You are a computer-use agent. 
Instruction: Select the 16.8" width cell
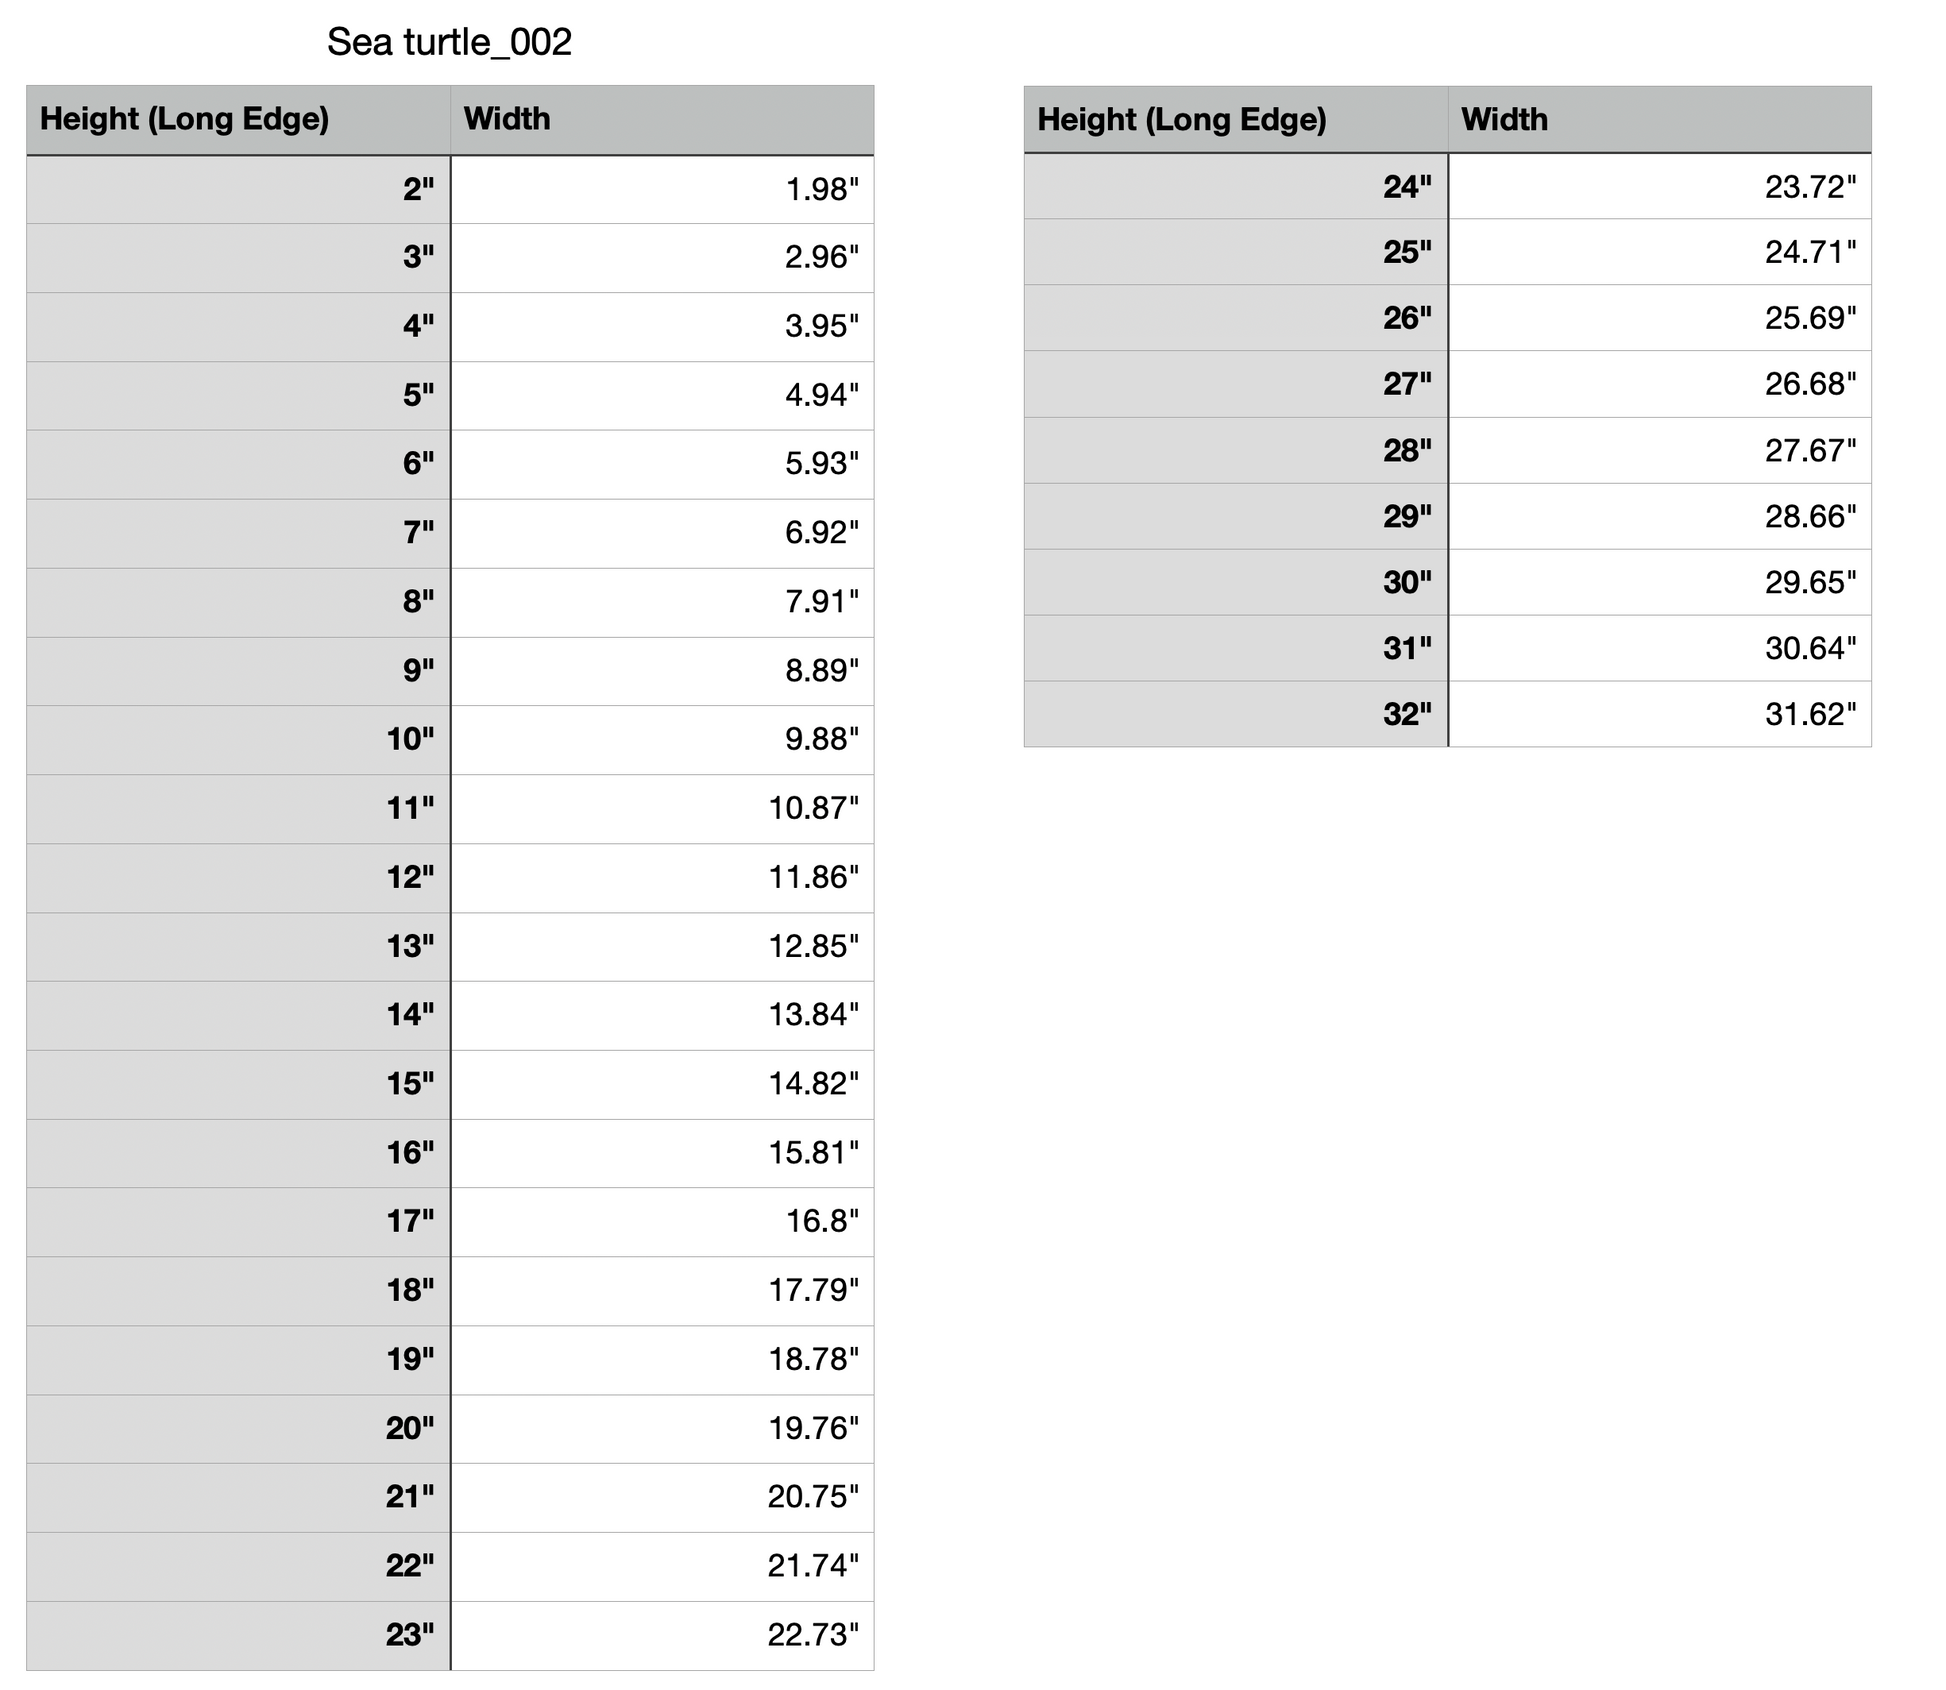pos(662,1221)
